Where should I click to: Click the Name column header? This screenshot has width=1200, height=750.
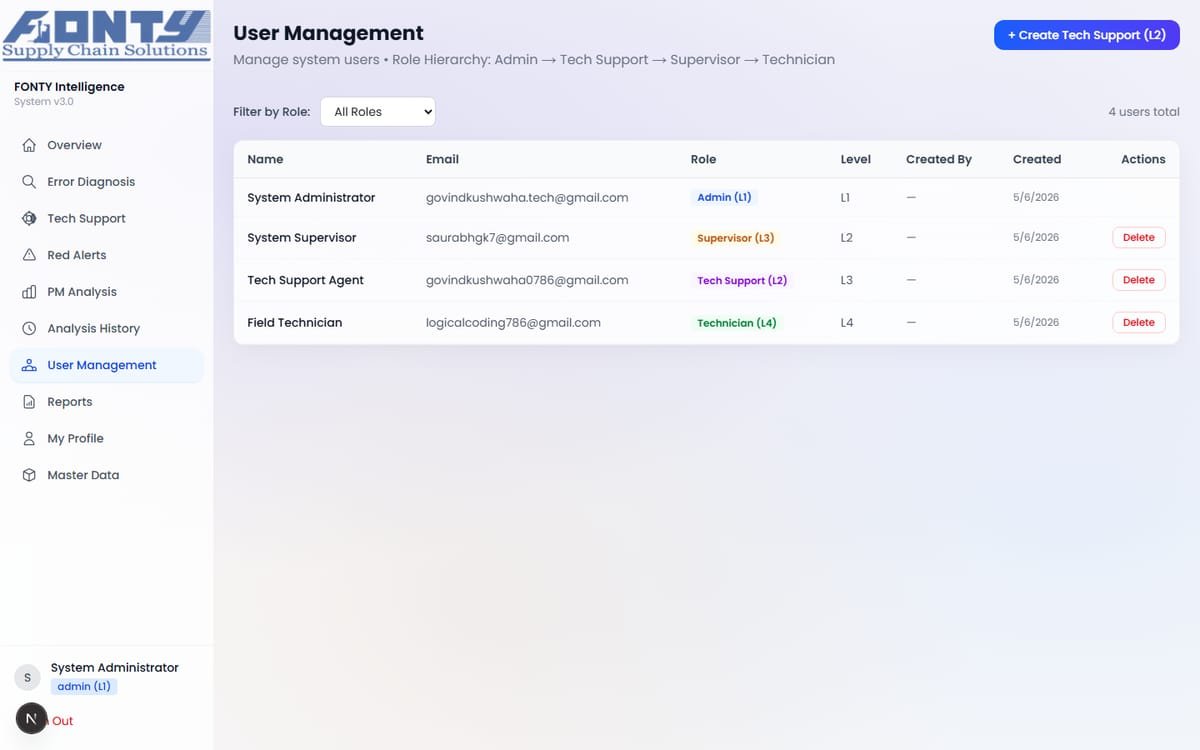[x=265, y=159]
